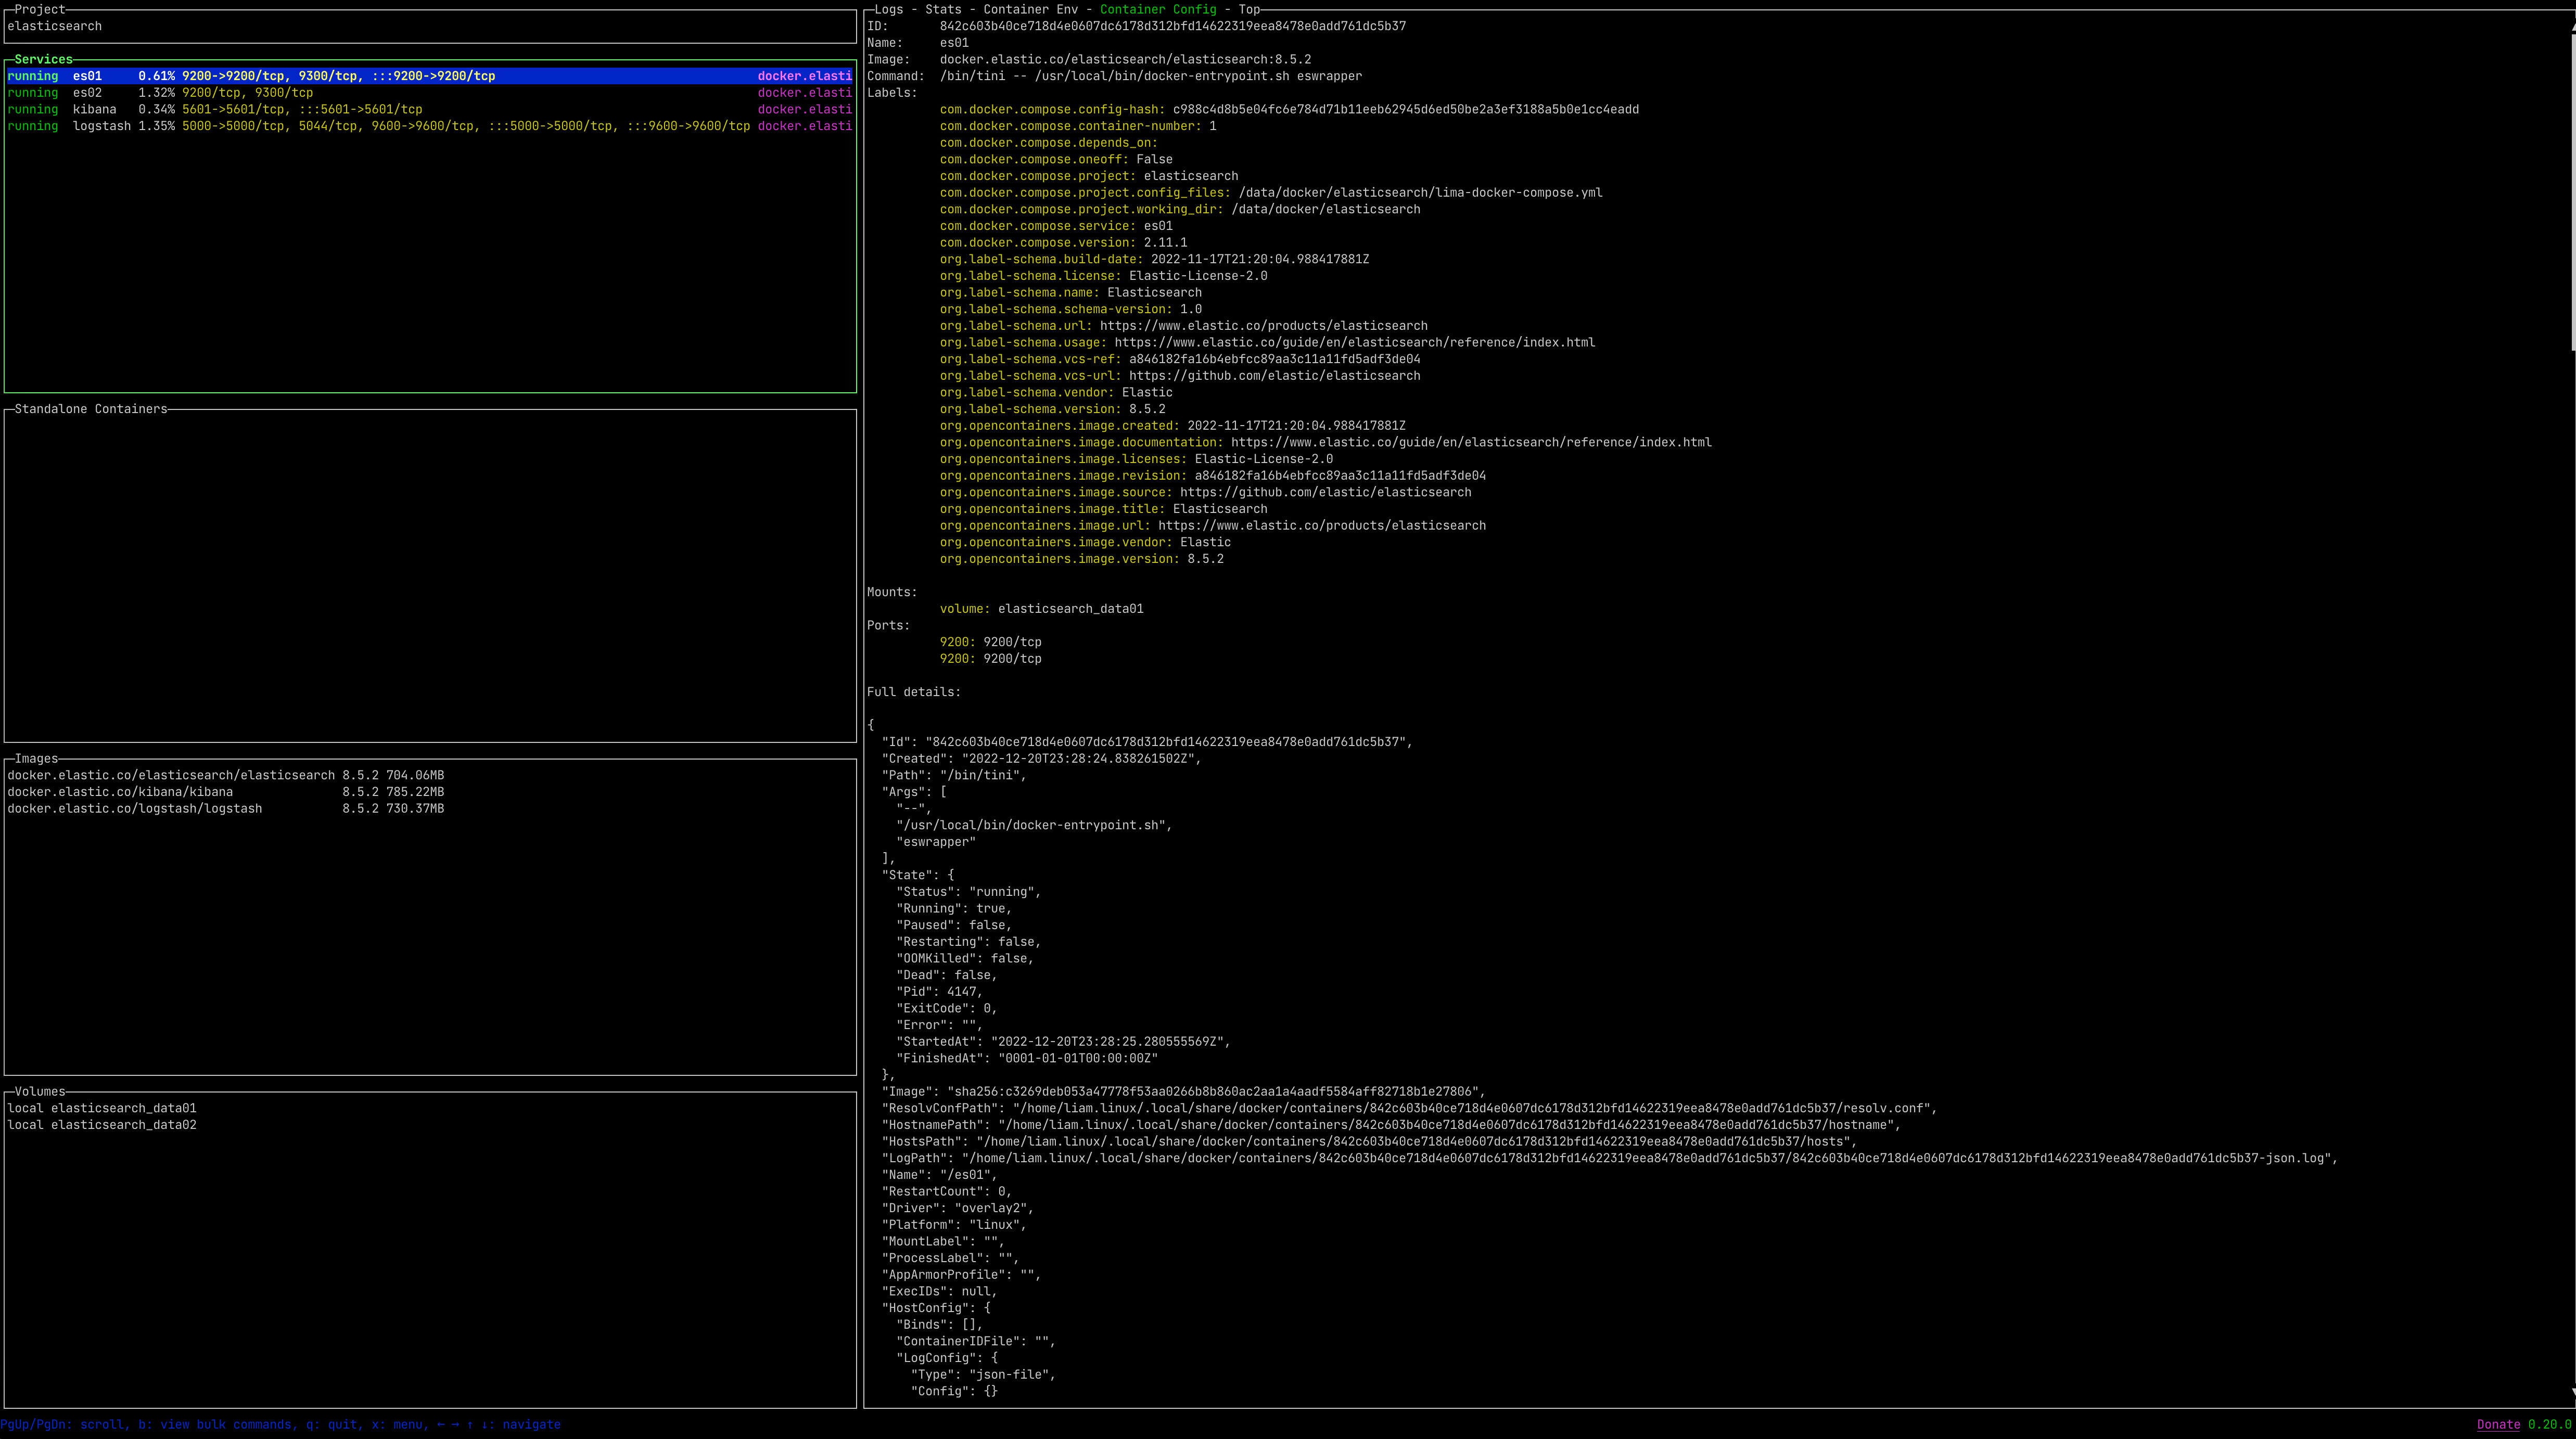
Task: Switch to the Logs tab
Action: pyautogui.click(x=888, y=9)
